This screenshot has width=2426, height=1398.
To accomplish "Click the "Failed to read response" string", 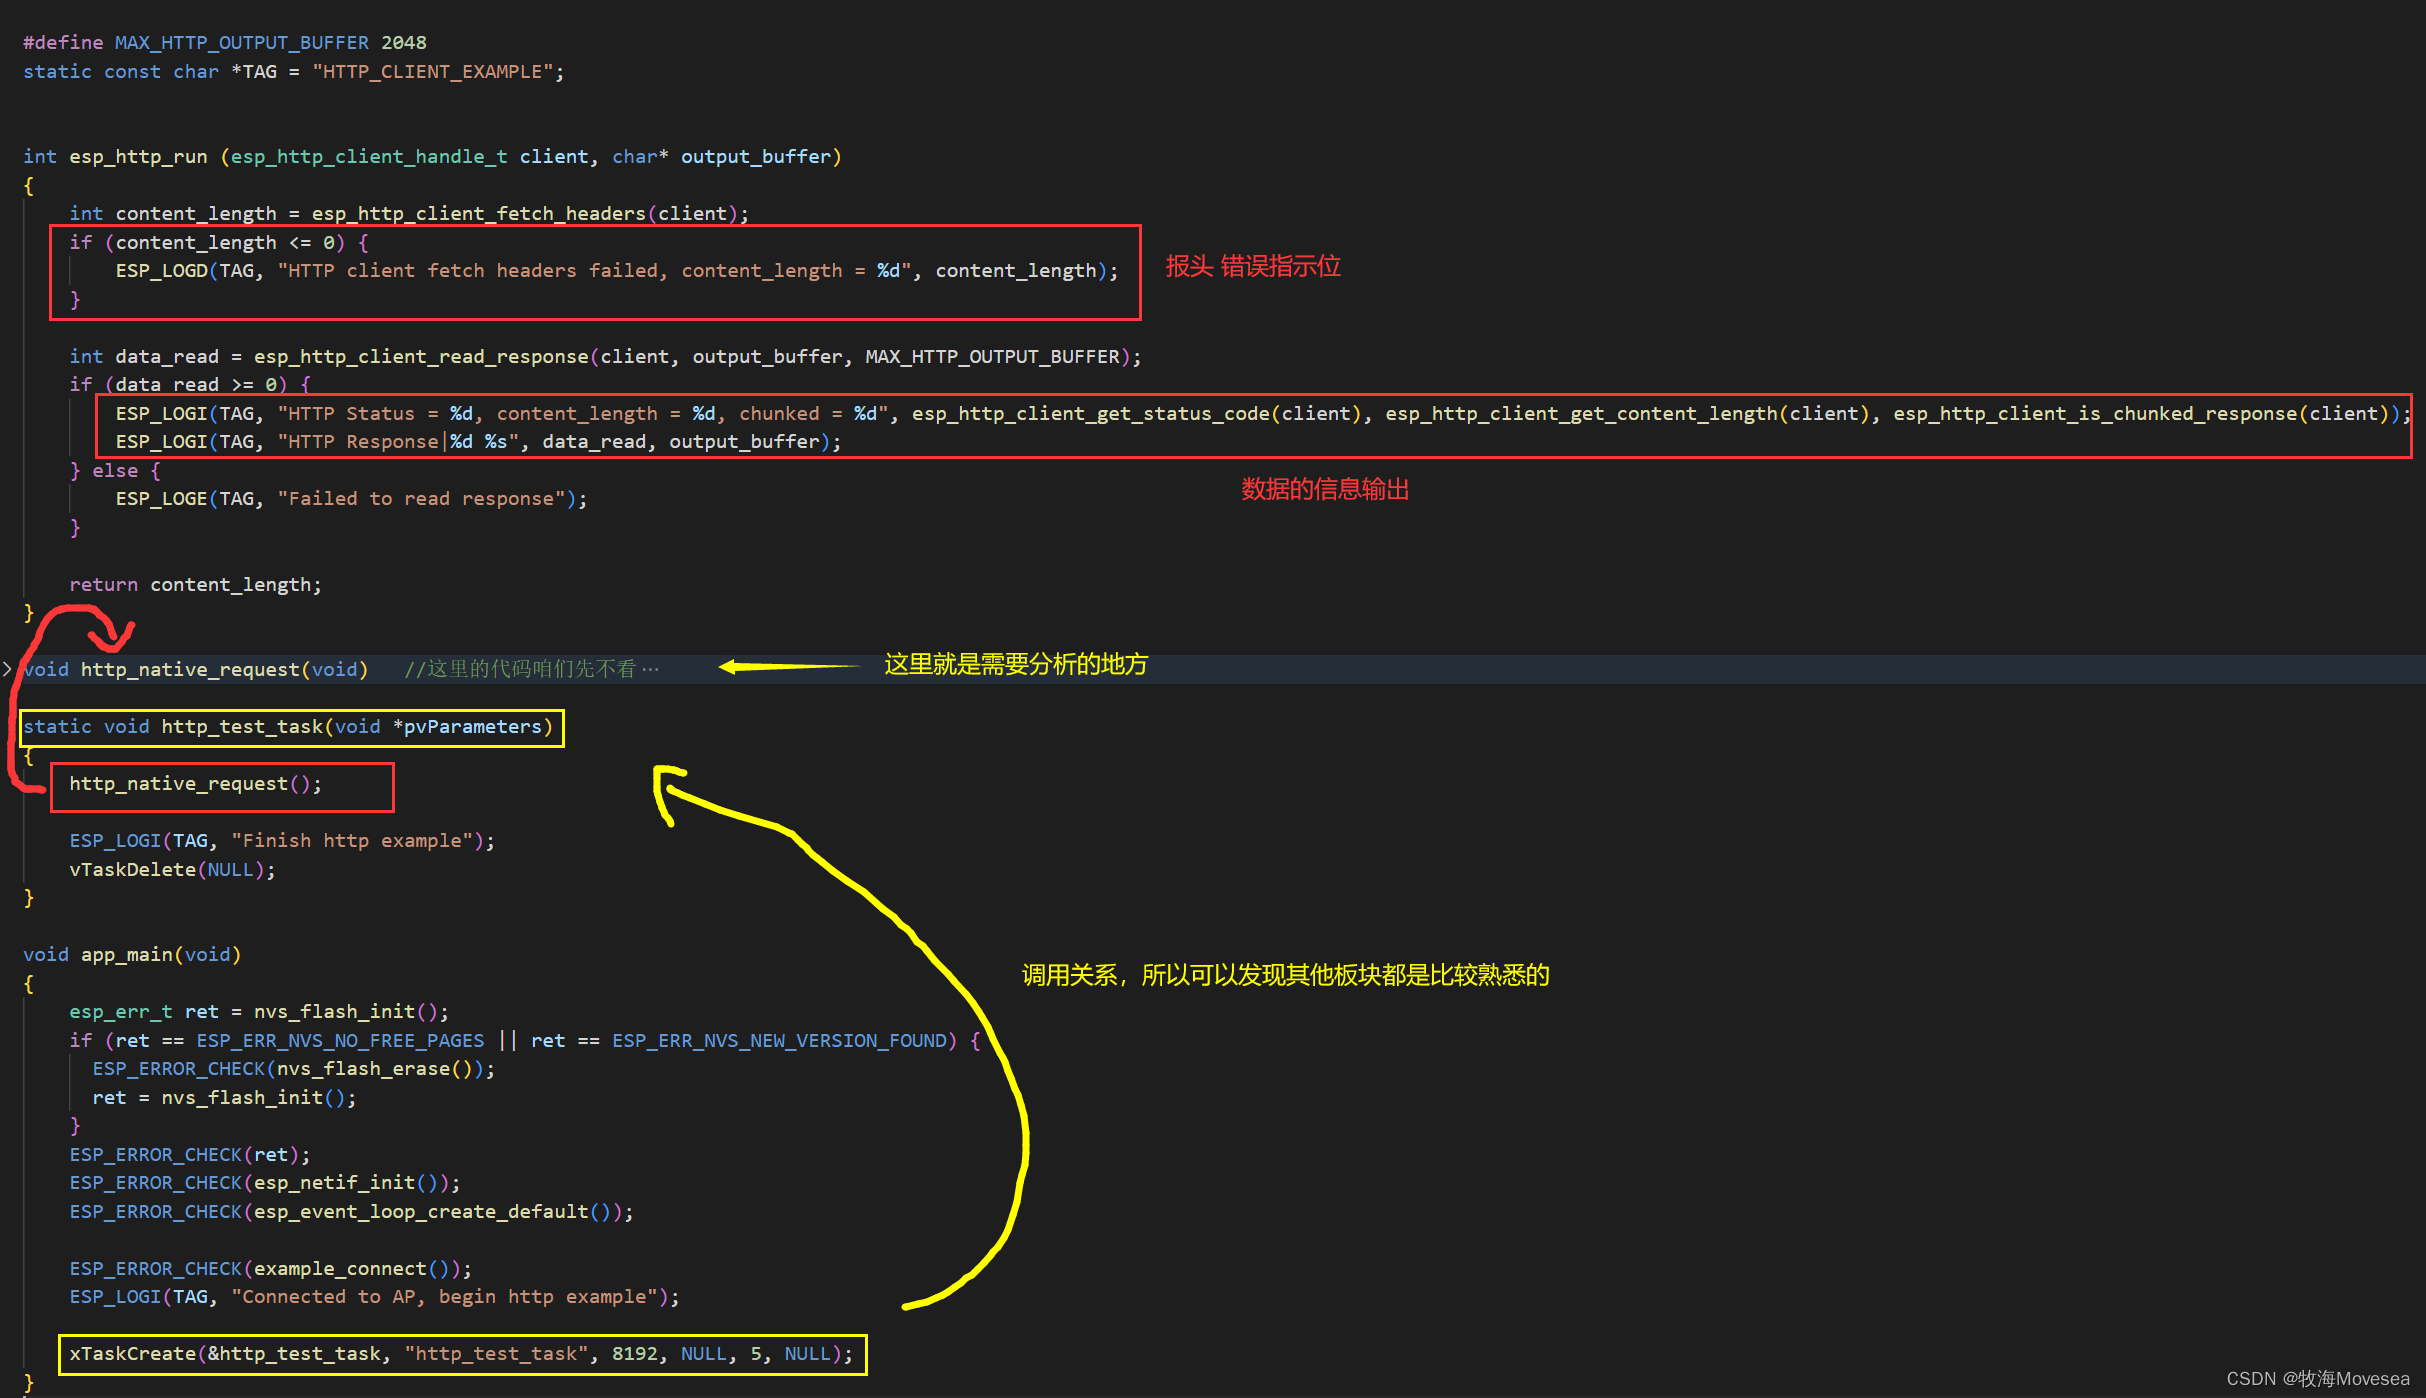I will (x=420, y=499).
